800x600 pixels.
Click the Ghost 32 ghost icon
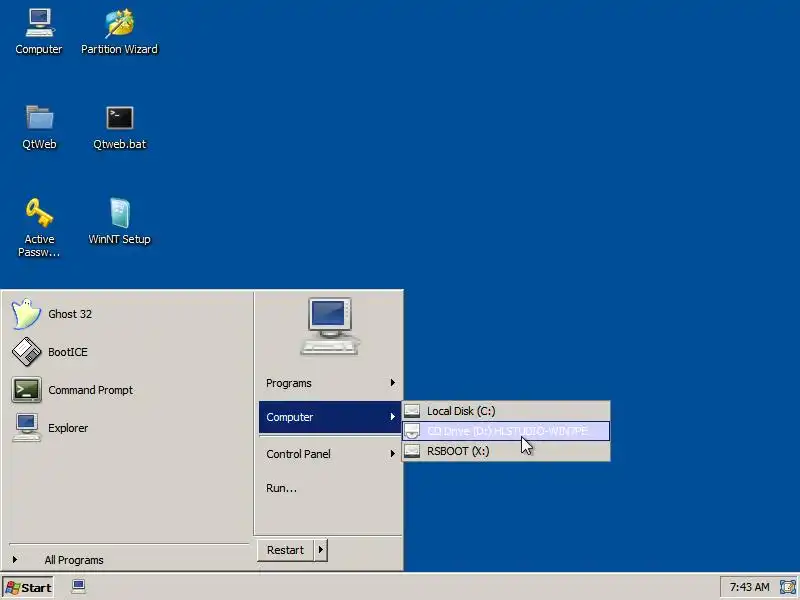[x=26, y=314]
